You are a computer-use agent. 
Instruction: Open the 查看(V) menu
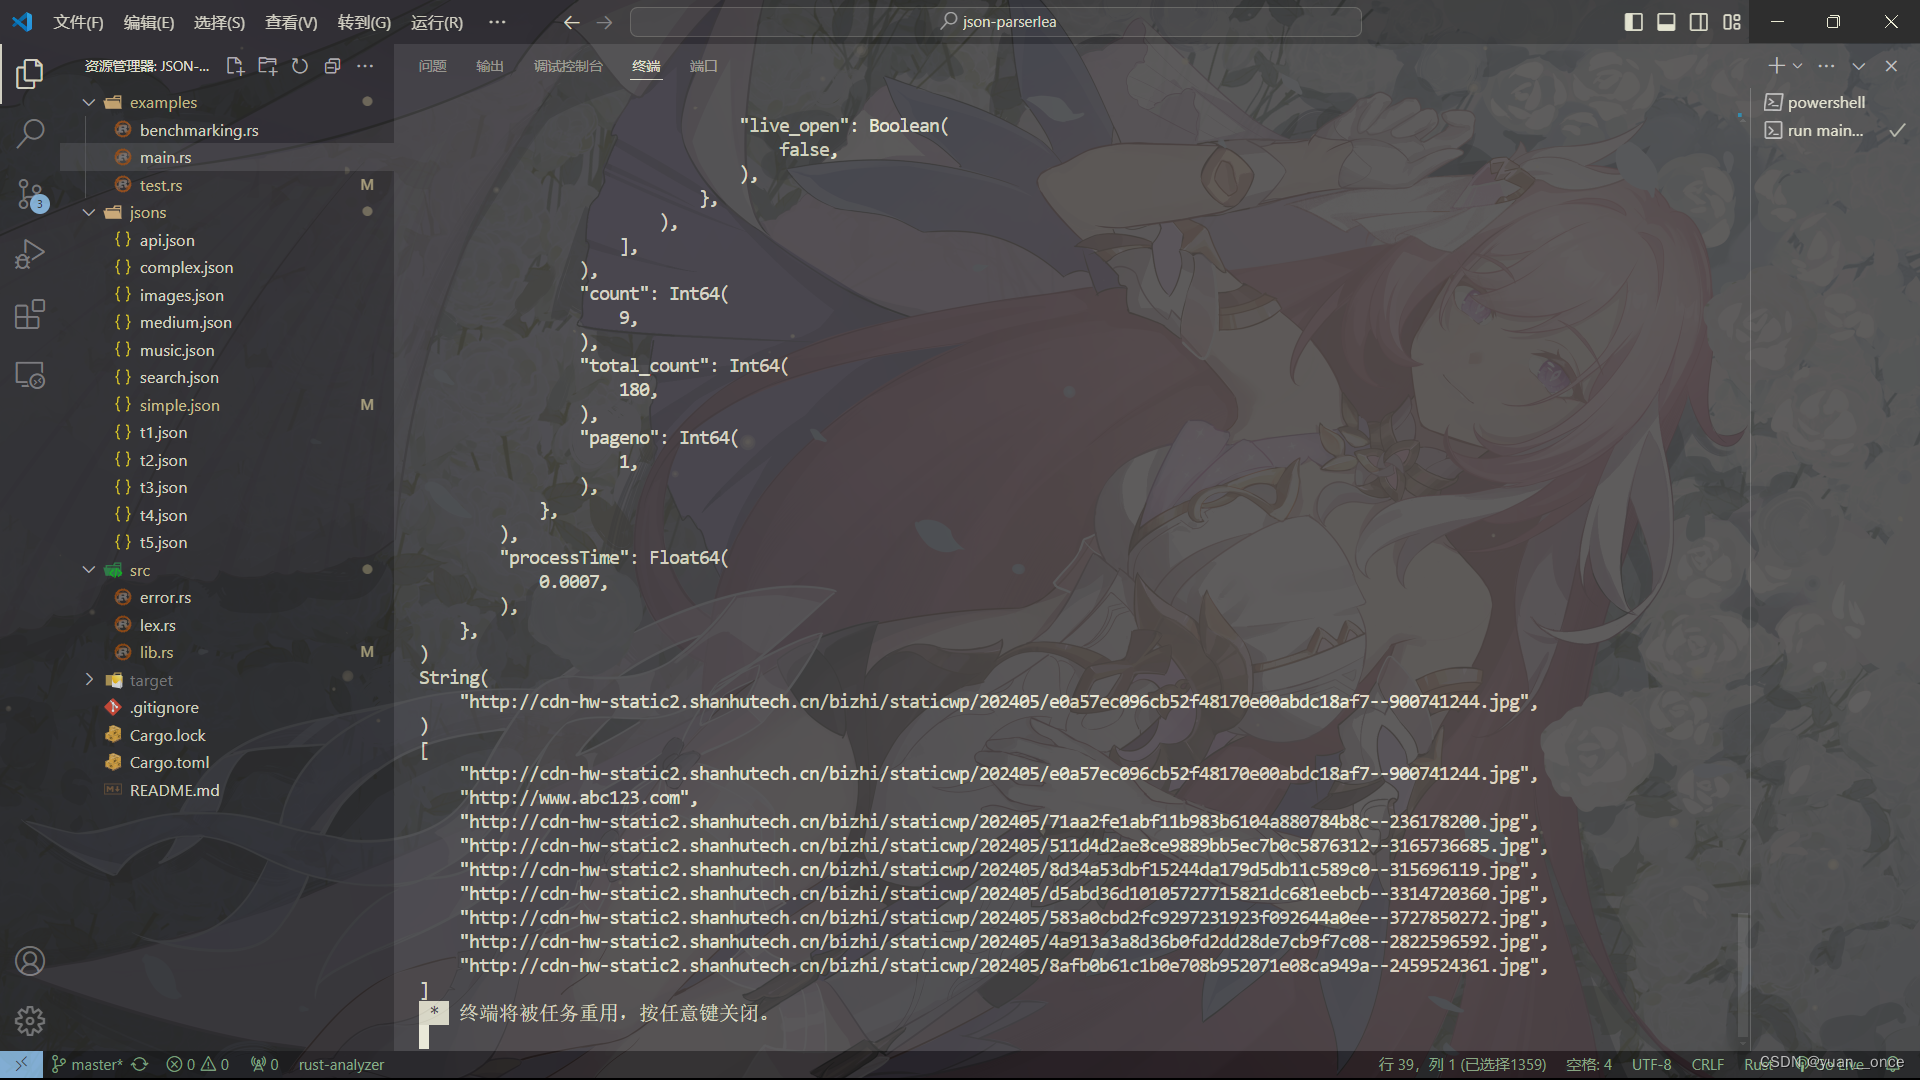coord(291,22)
